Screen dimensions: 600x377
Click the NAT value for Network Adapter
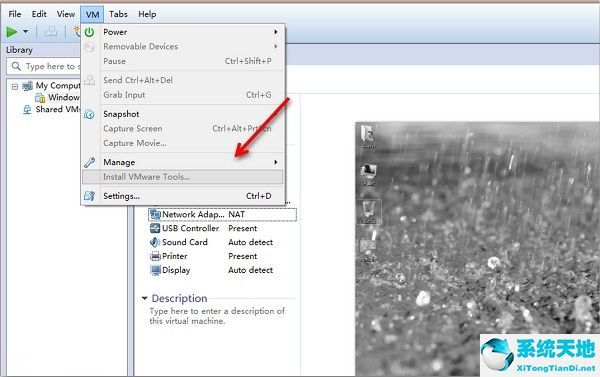point(236,215)
